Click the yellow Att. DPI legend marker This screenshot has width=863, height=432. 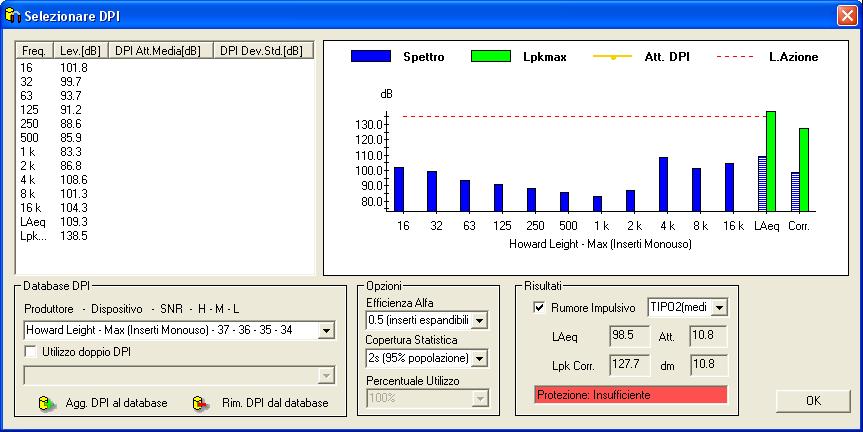[x=613, y=56]
